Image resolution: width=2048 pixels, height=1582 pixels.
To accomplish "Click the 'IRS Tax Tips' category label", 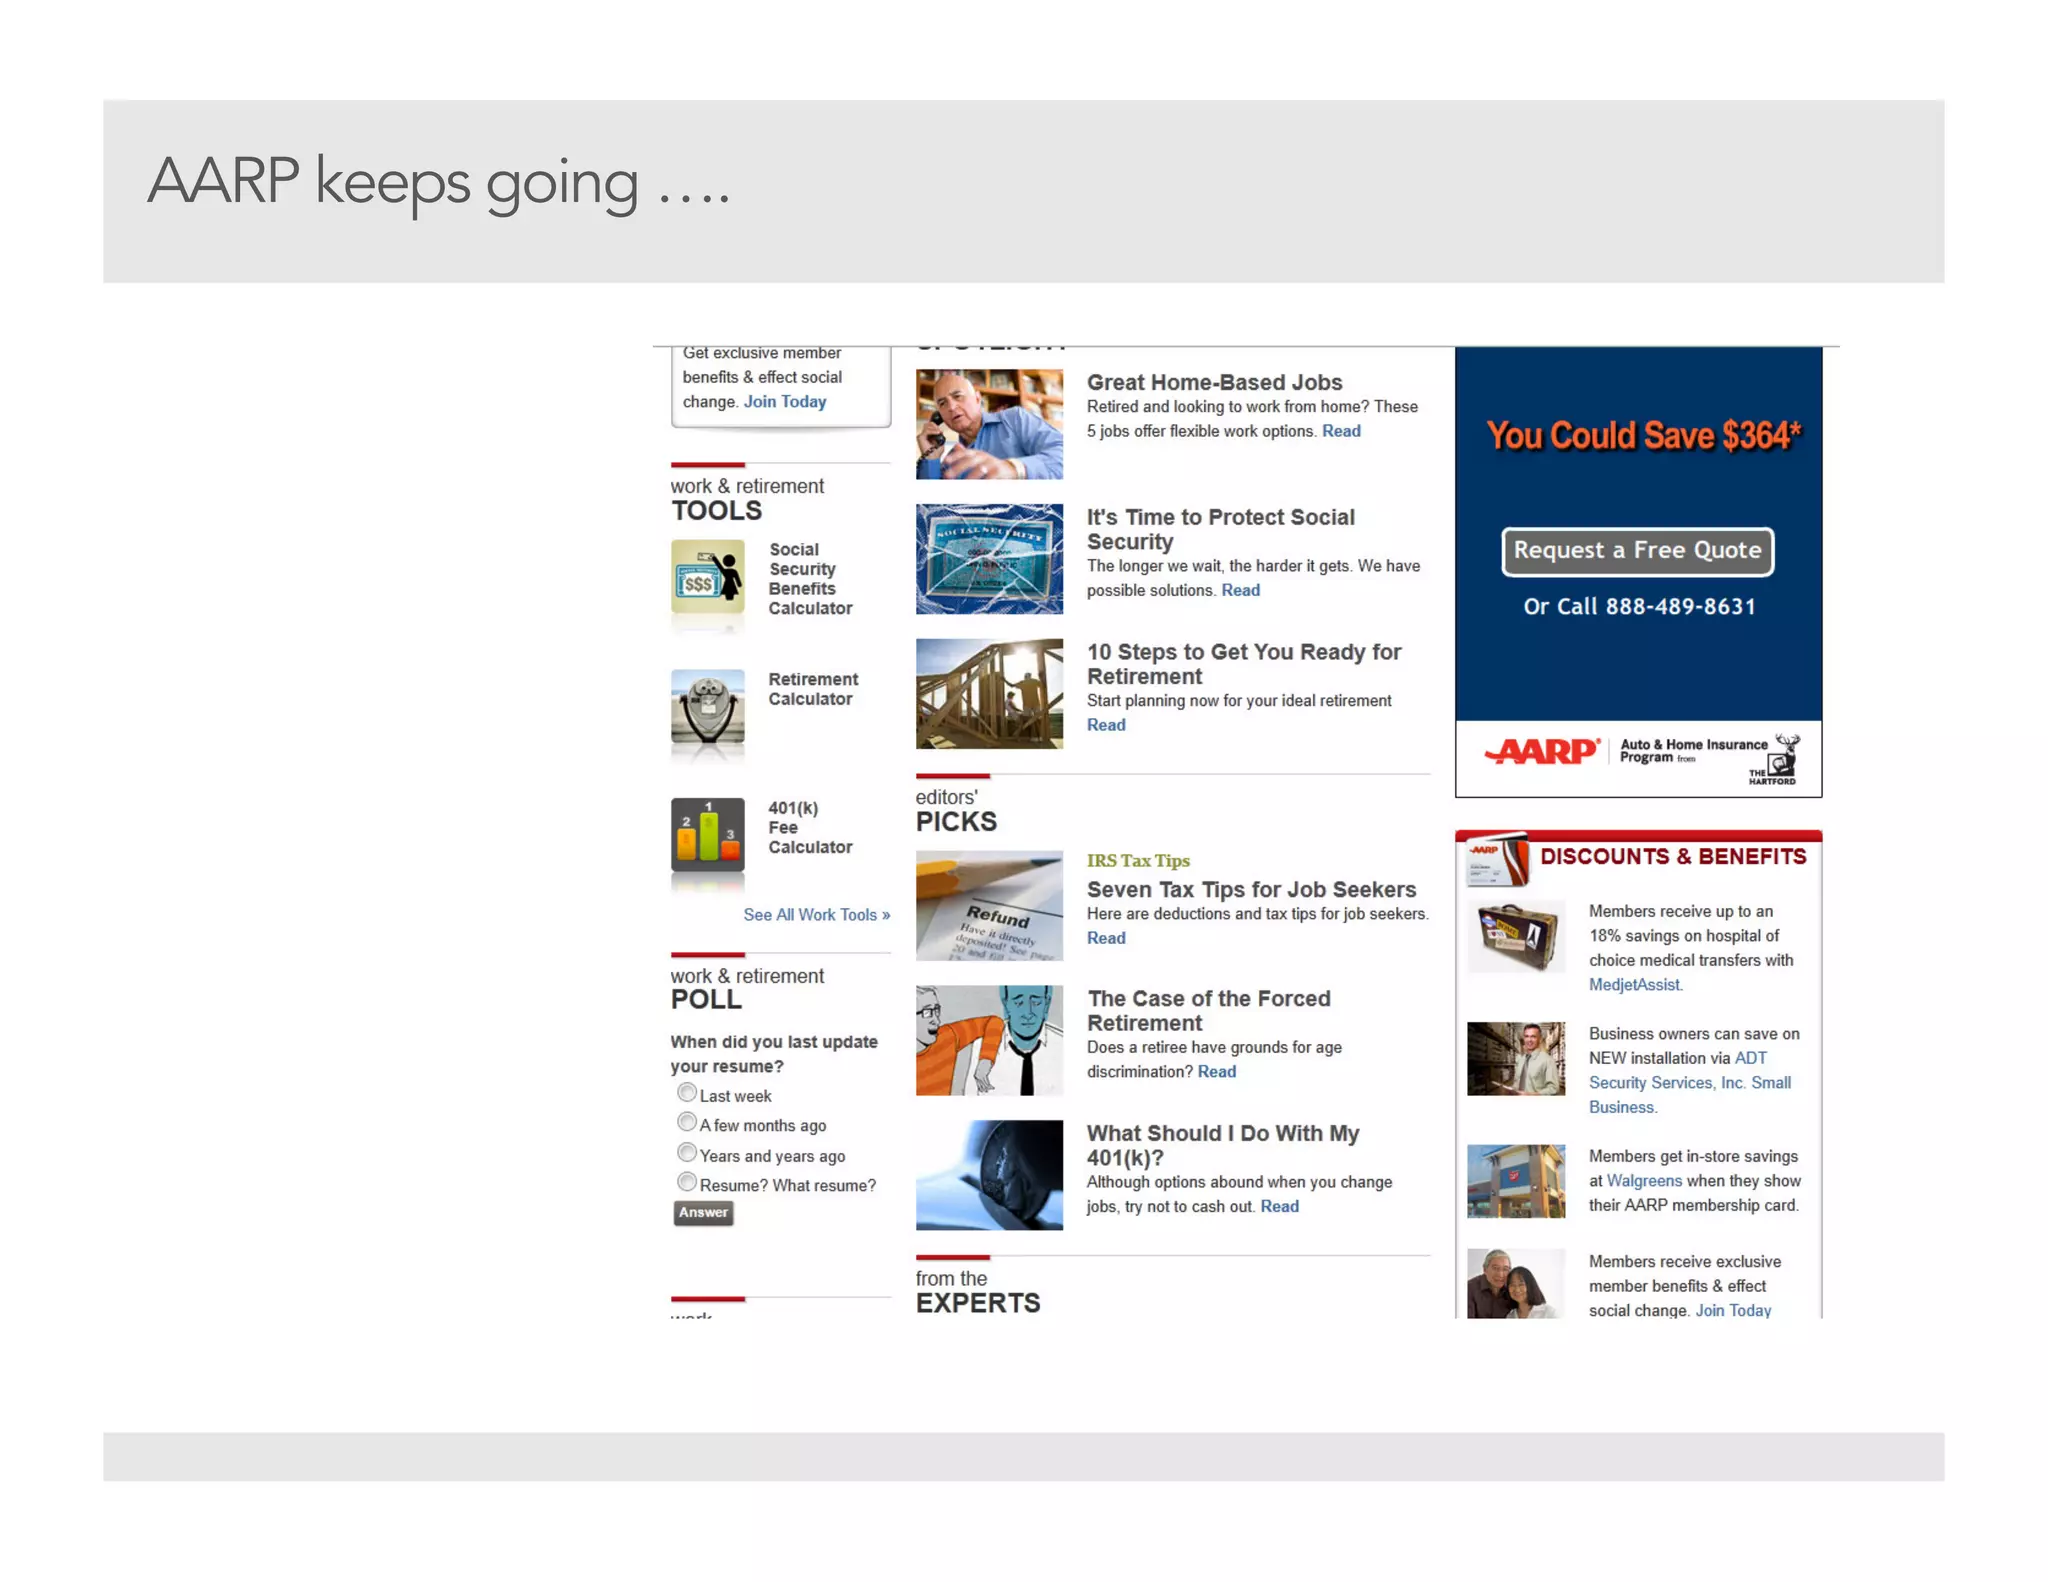I will point(1138,861).
